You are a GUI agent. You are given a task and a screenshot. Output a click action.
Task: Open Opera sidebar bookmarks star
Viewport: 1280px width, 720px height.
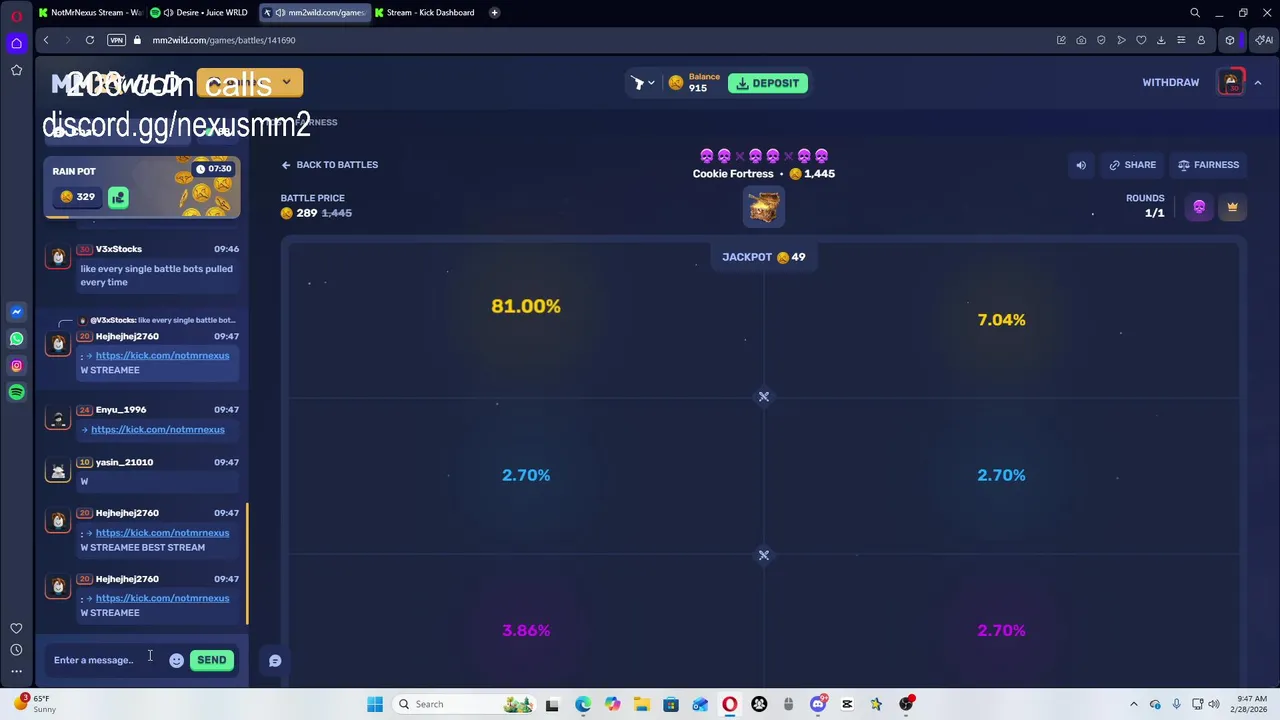16,70
